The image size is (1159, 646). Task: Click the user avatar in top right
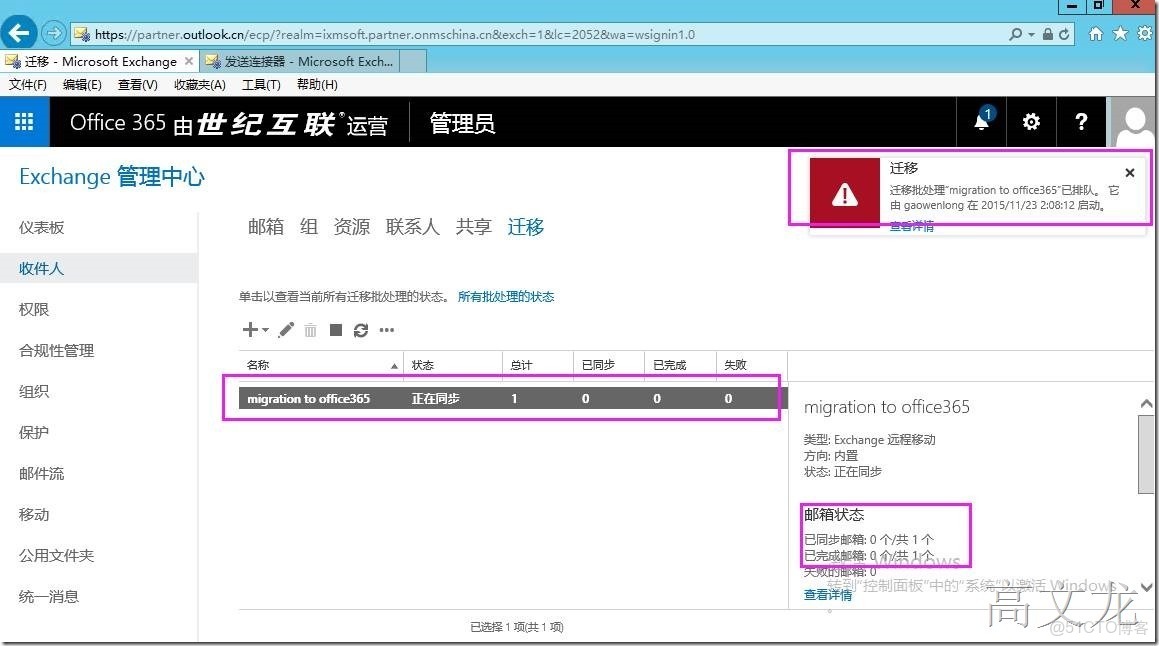[x=1133, y=121]
